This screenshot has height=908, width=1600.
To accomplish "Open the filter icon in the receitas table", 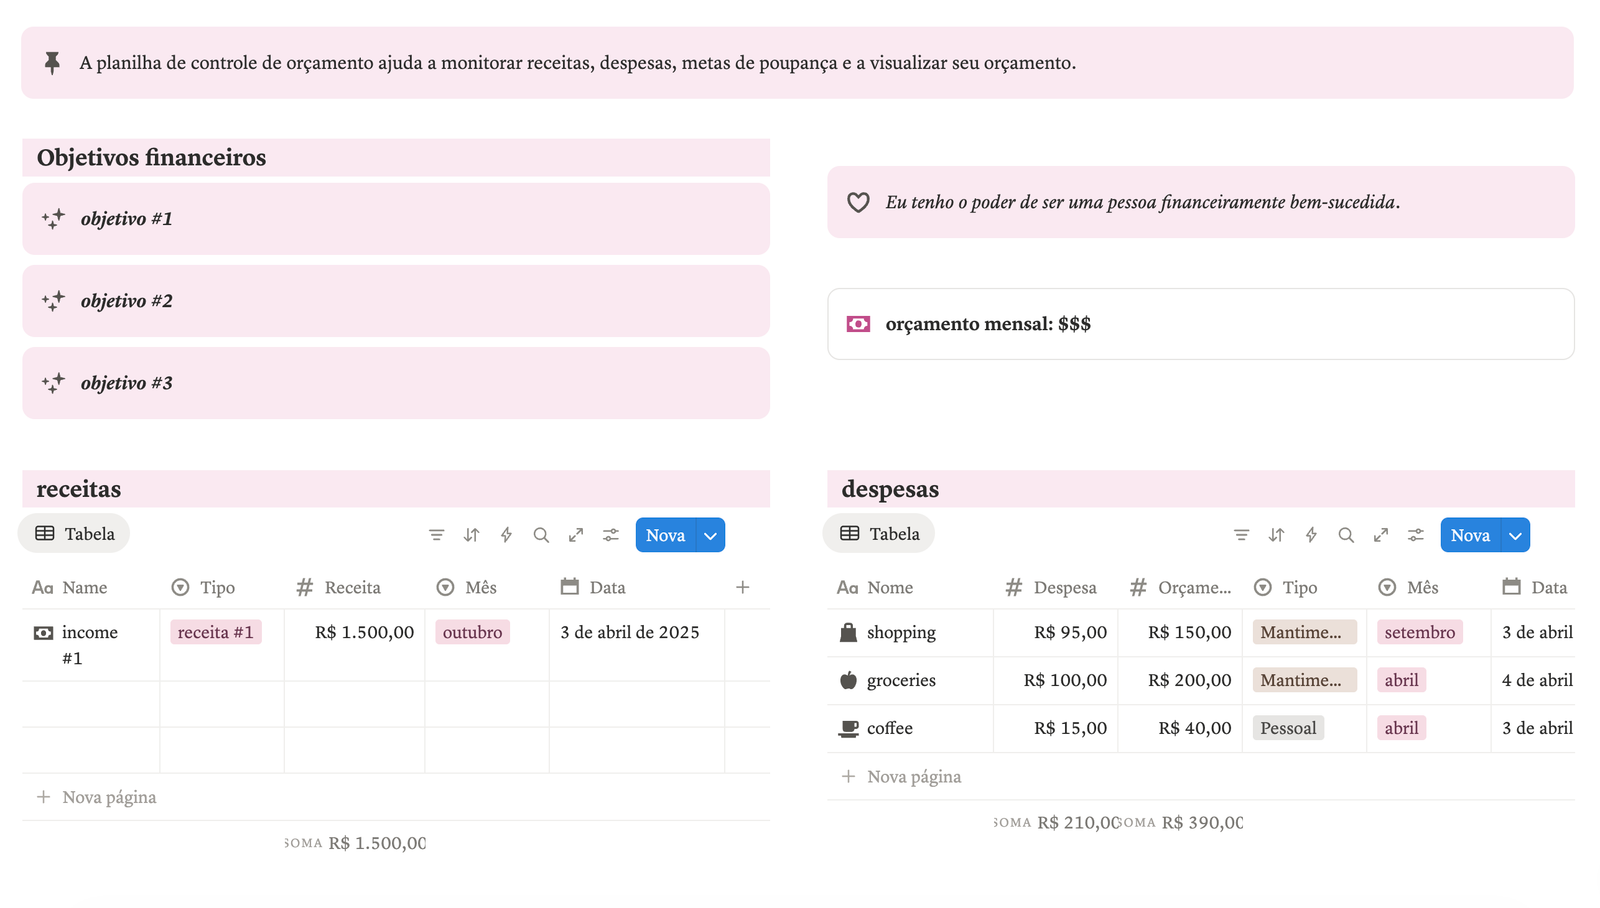I will (x=437, y=535).
